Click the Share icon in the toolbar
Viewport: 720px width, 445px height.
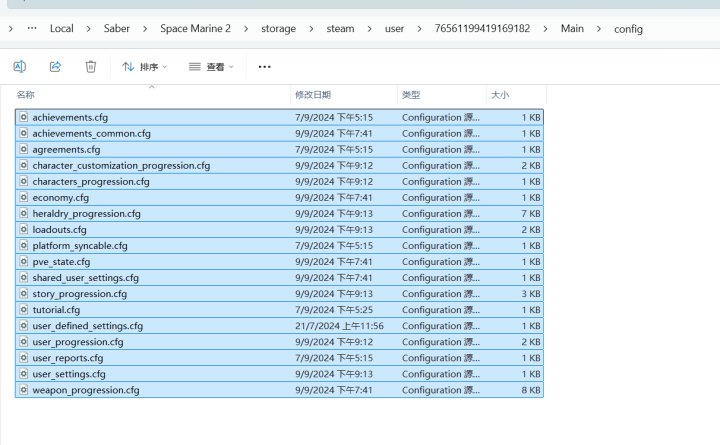coord(55,66)
